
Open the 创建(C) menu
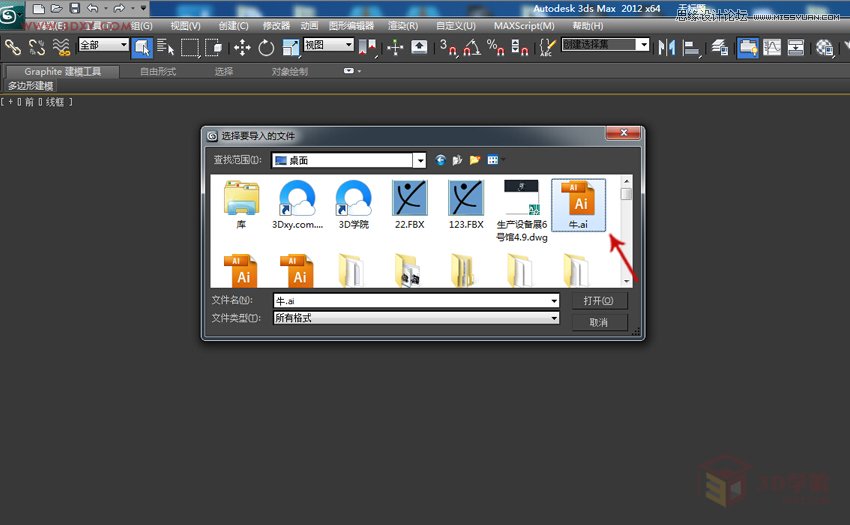pyautogui.click(x=233, y=25)
